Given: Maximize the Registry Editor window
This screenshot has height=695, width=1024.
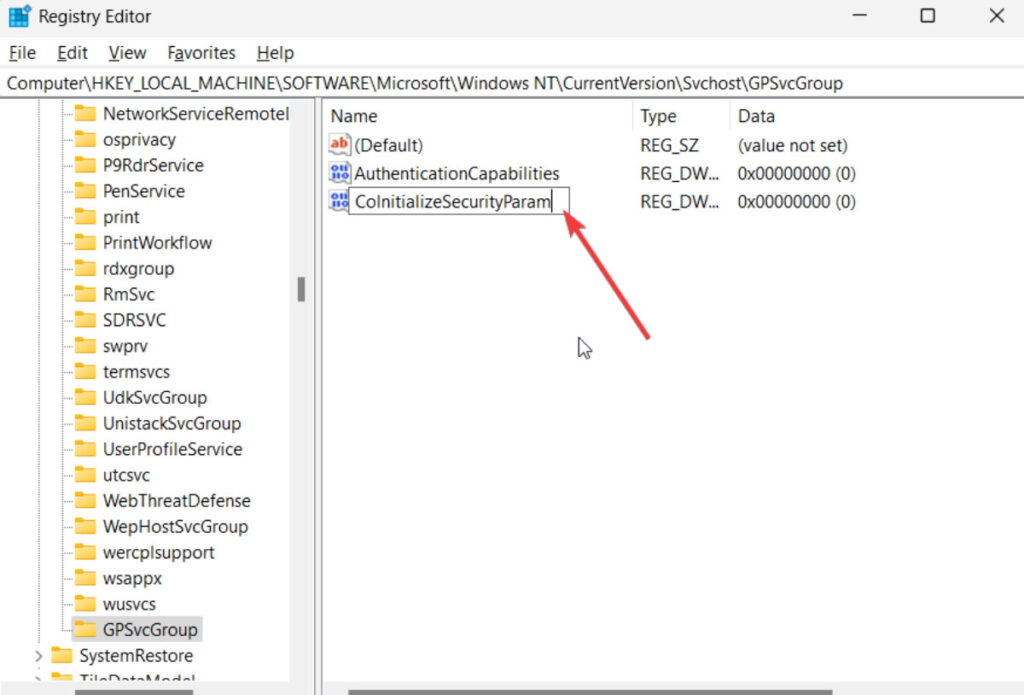Looking at the screenshot, I should coord(927,15).
